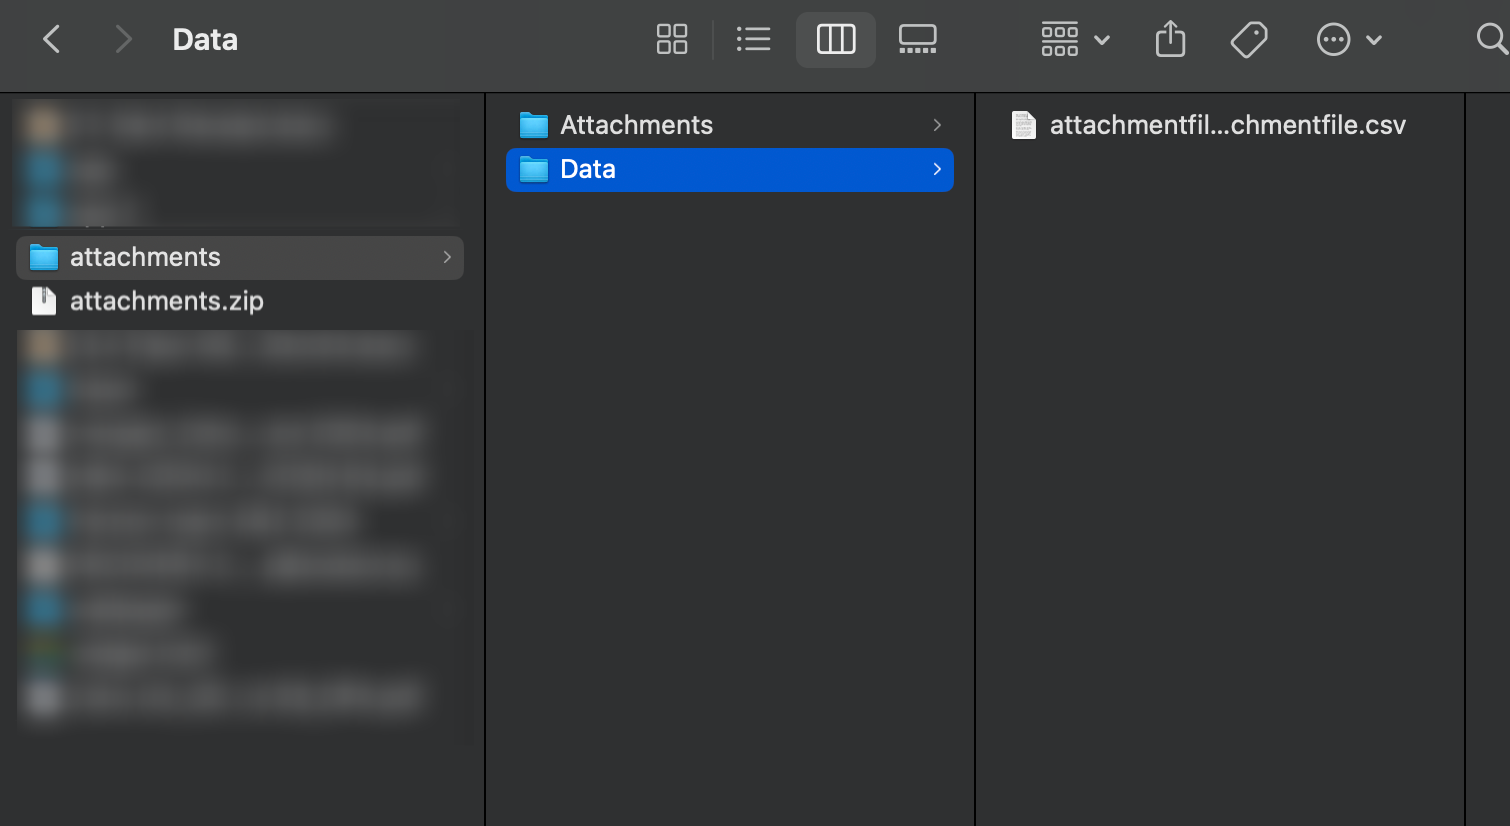Select the highlighted Data folder

pos(588,170)
